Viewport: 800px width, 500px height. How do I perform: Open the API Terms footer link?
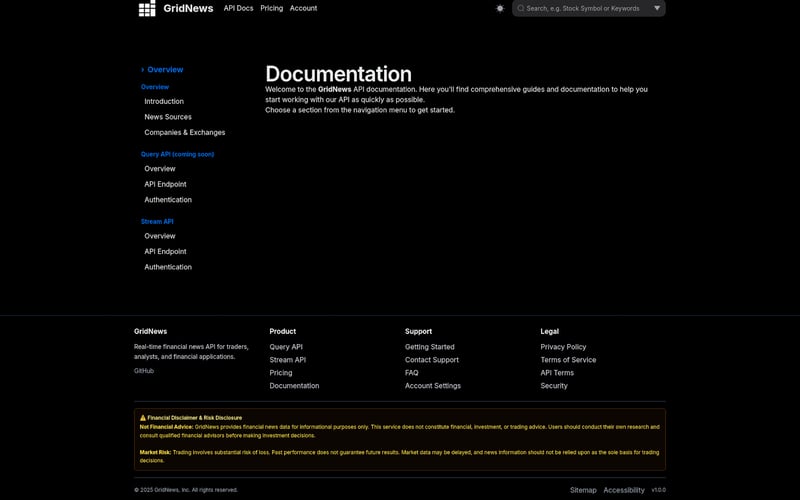click(x=557, y=373)
